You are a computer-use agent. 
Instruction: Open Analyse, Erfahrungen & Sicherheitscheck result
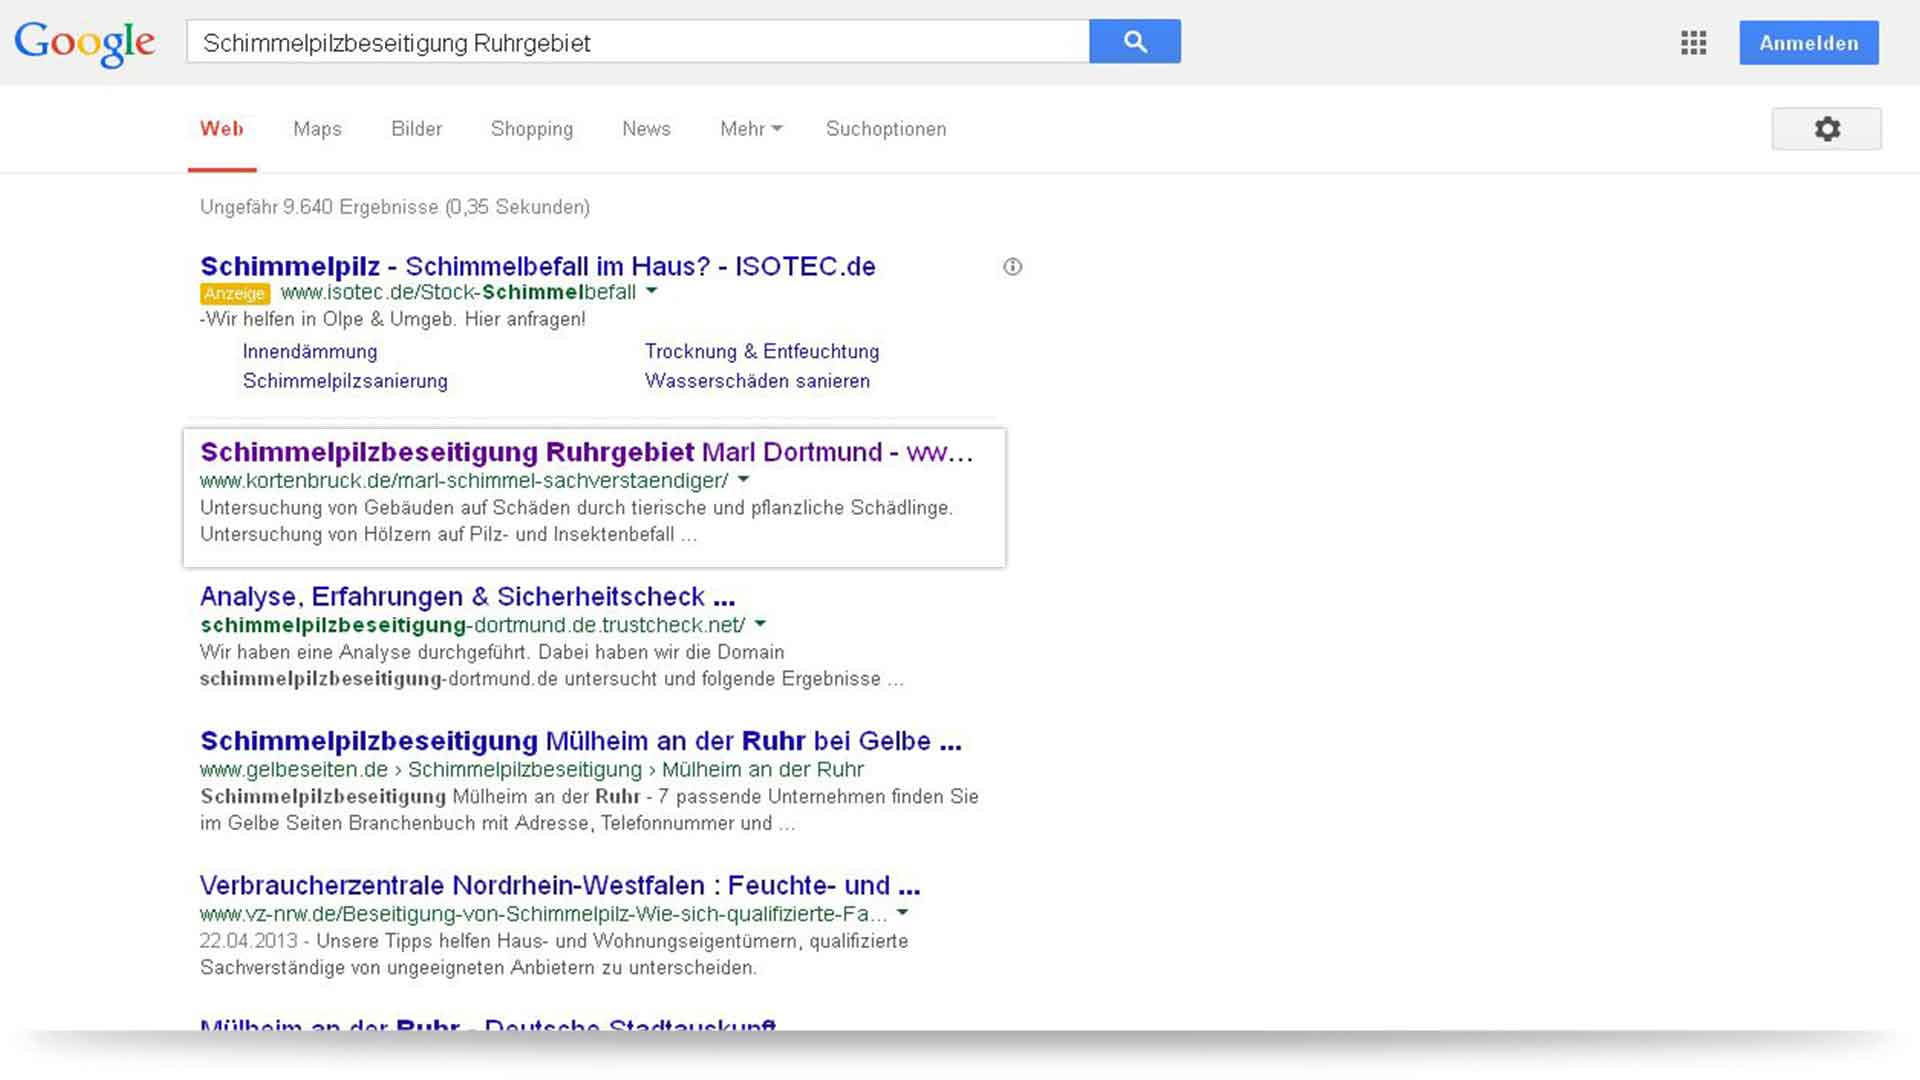click(468, 597)
